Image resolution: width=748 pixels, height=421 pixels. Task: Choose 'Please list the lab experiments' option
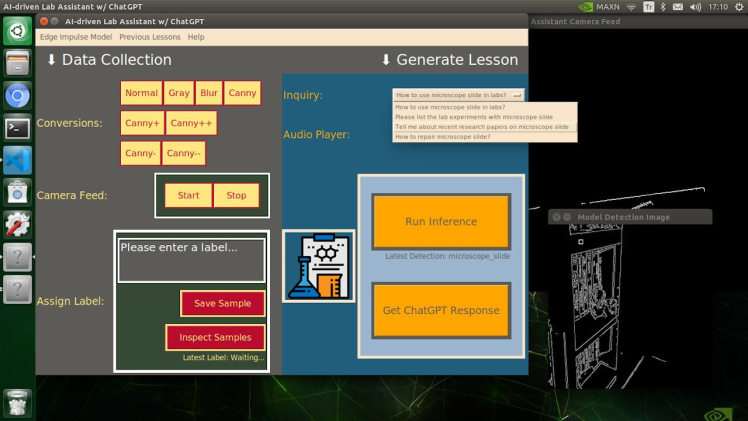(484, 117)
